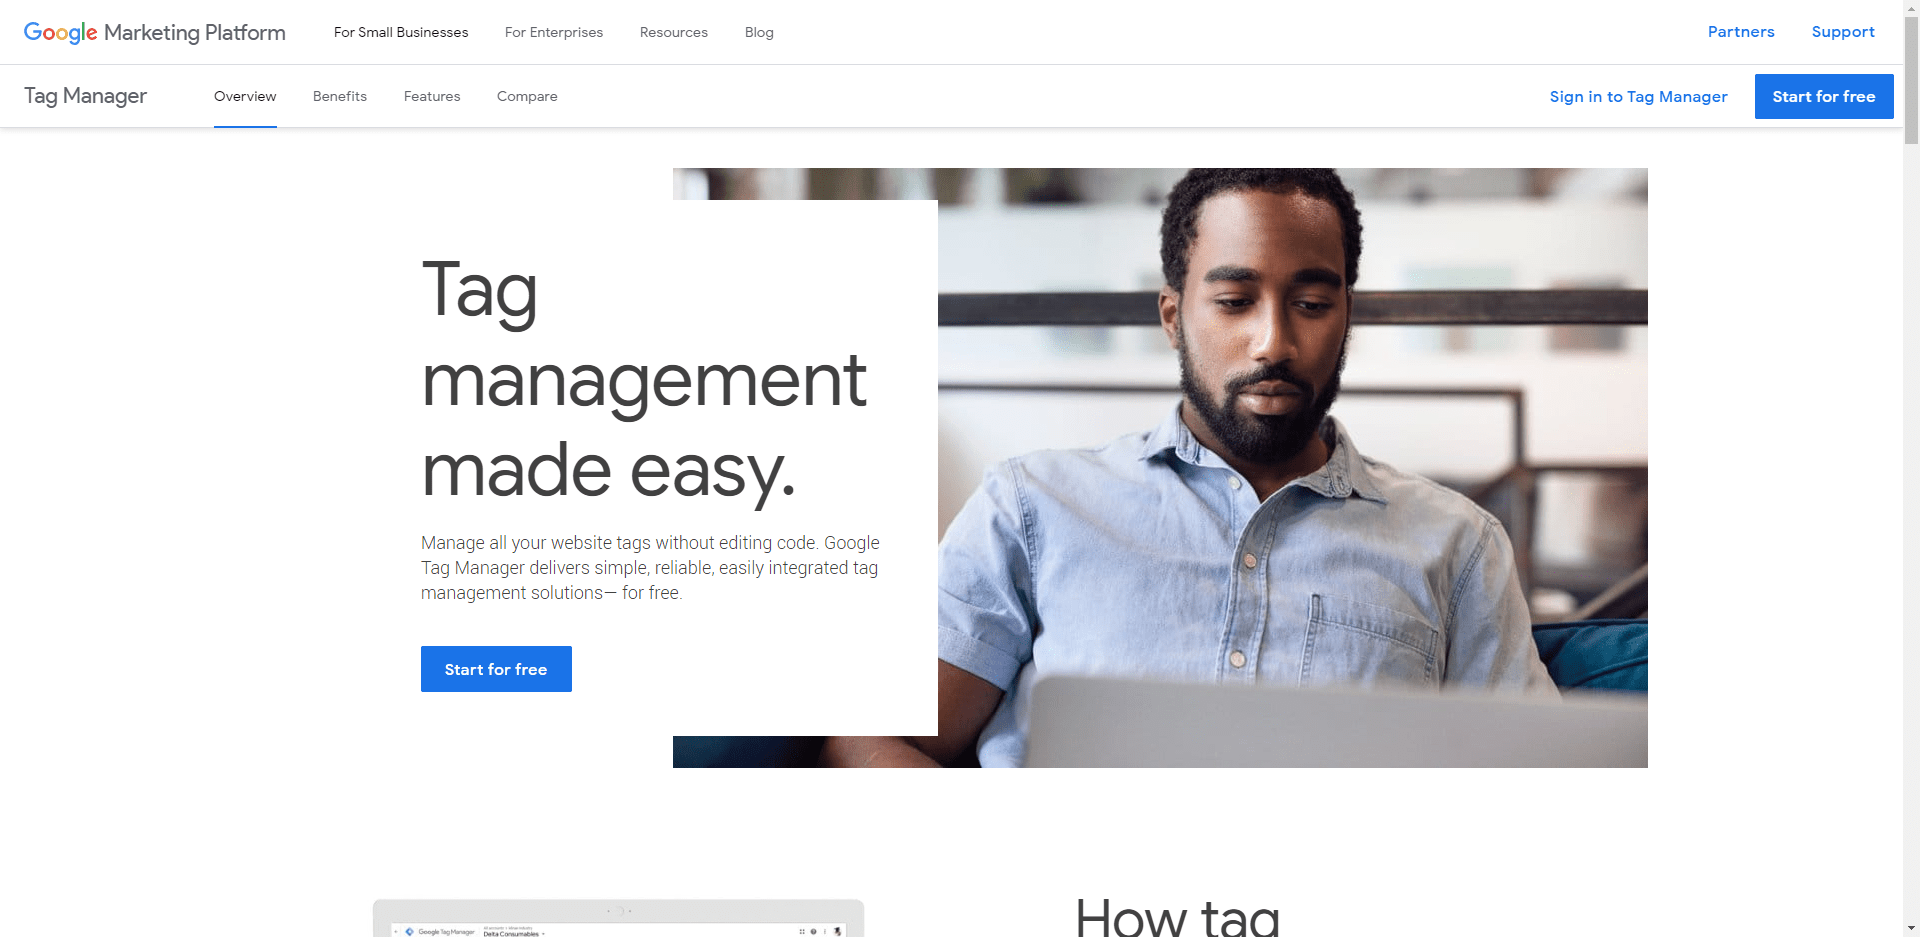Click the scrollbar down arrow

1911,929
